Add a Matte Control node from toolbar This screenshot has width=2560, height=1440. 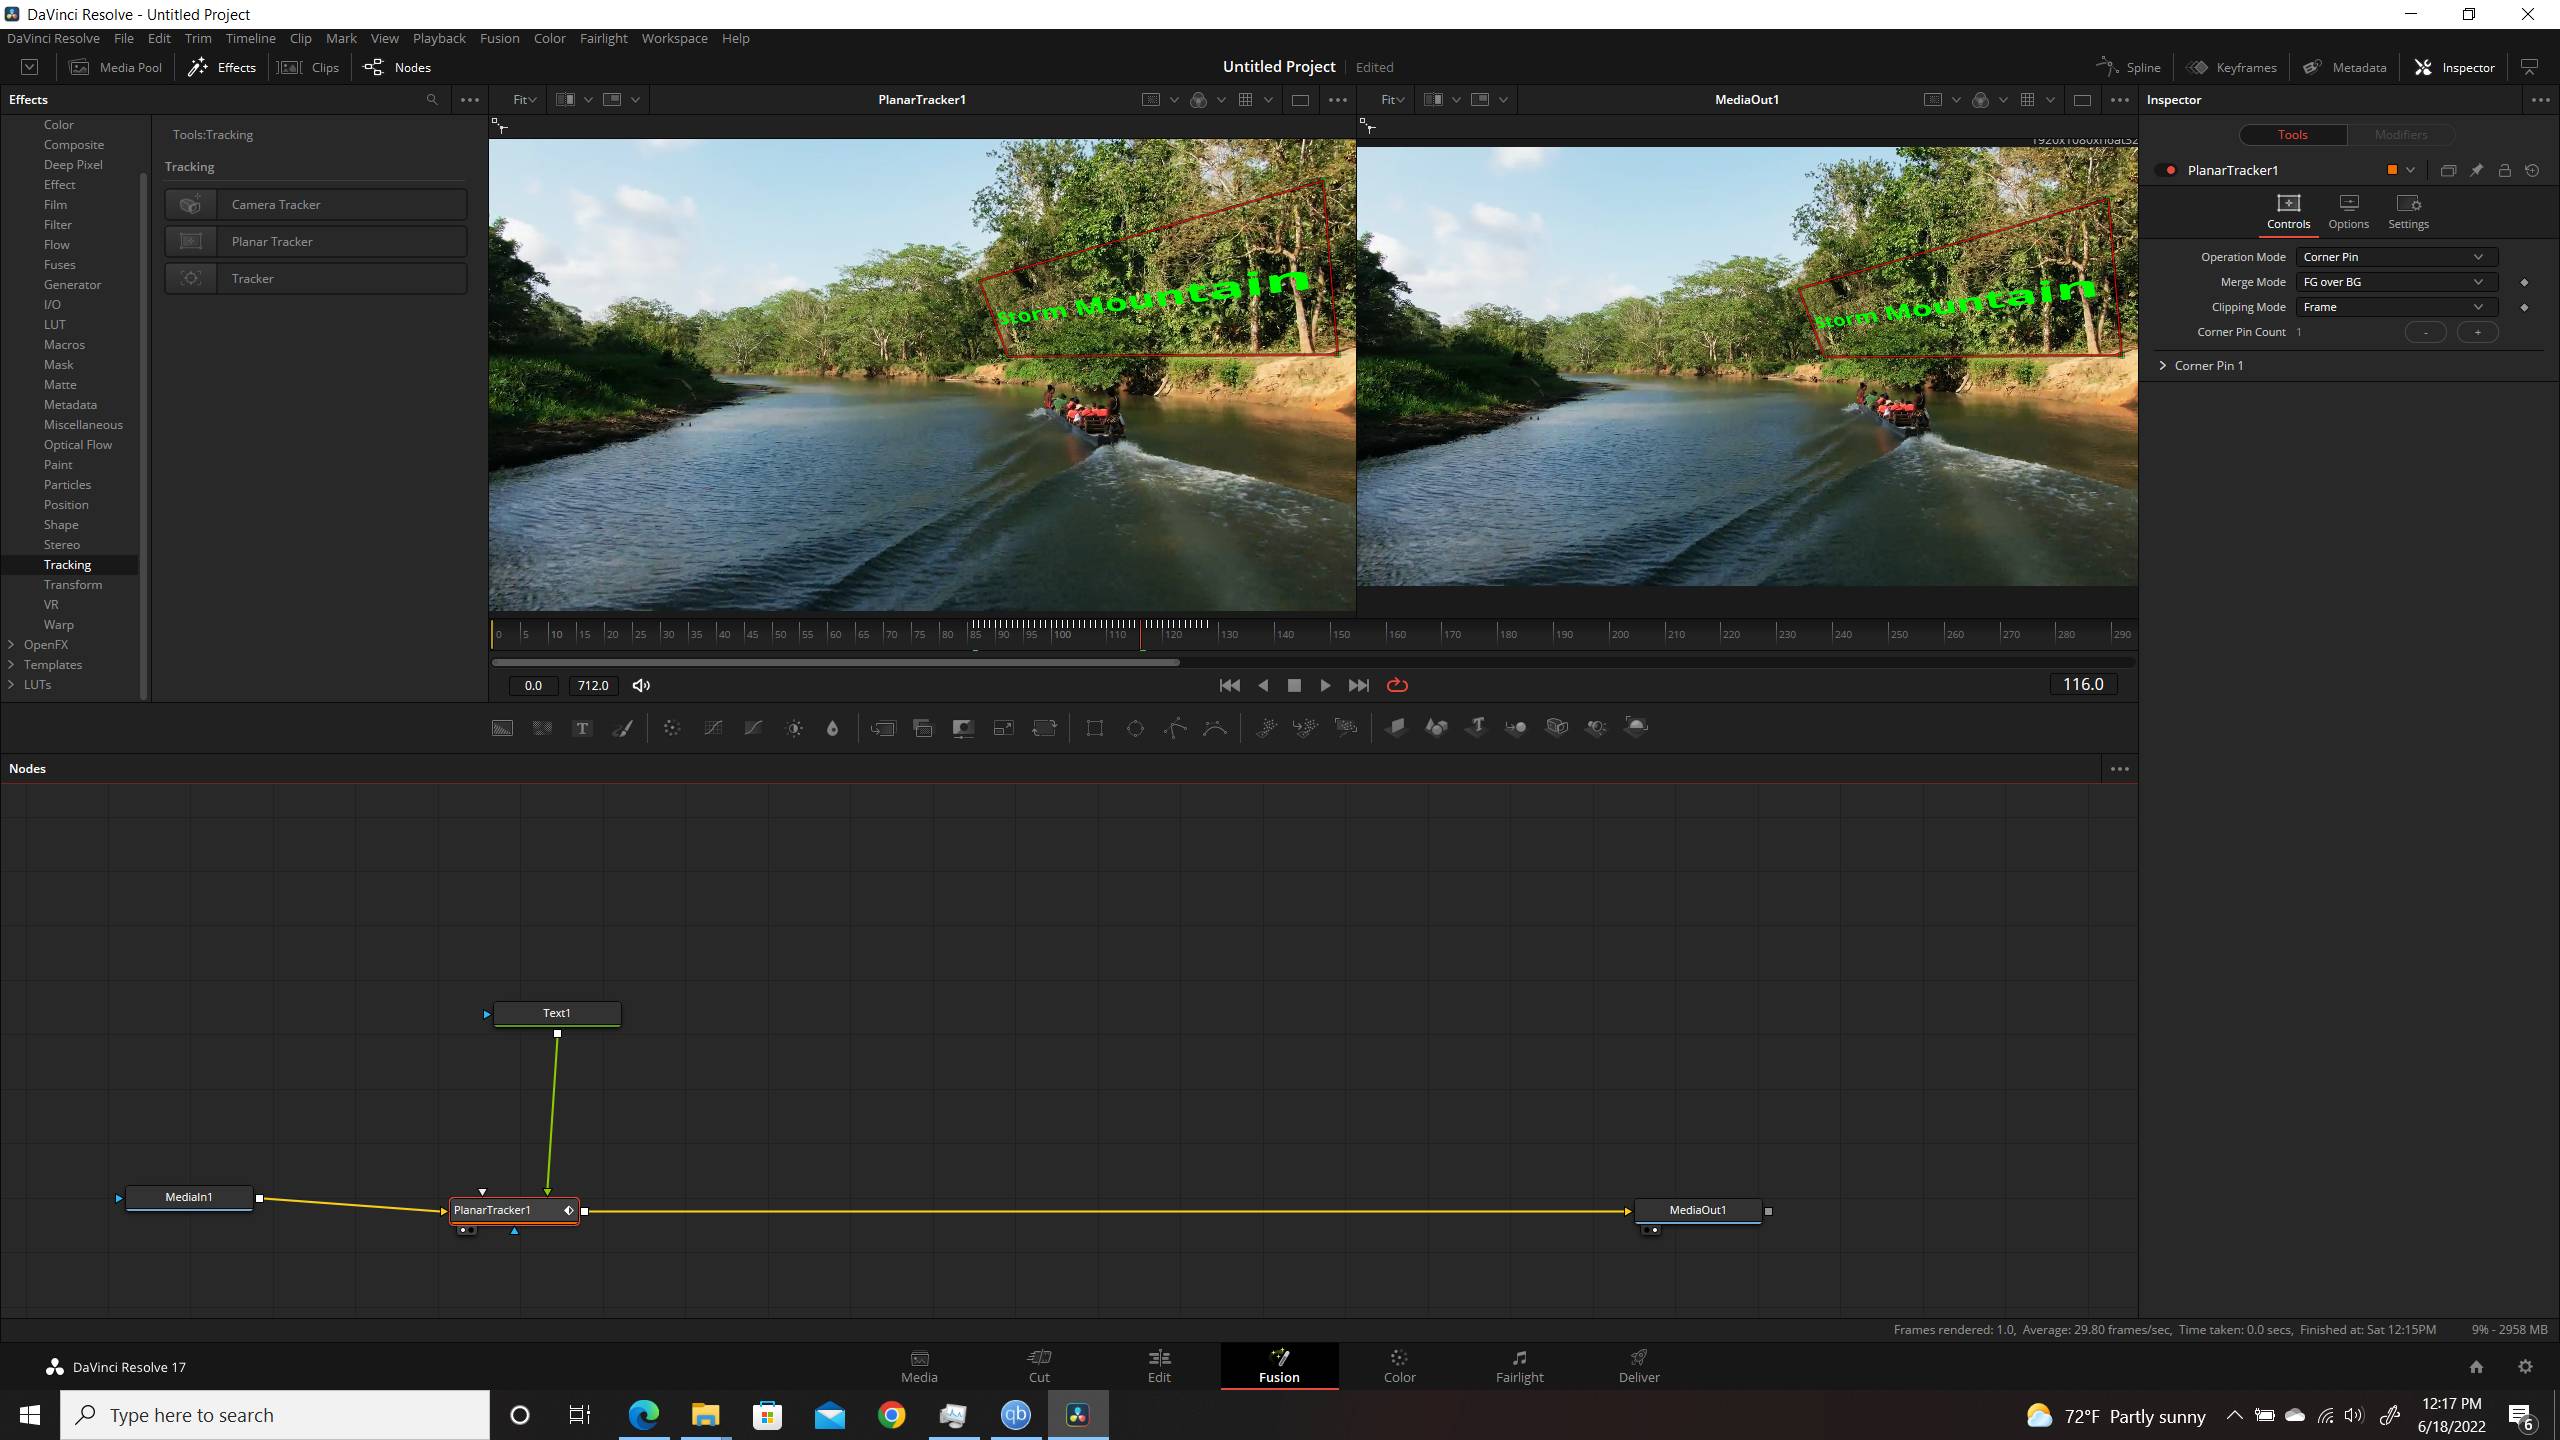pyautogui.click(x=963, y=728)
